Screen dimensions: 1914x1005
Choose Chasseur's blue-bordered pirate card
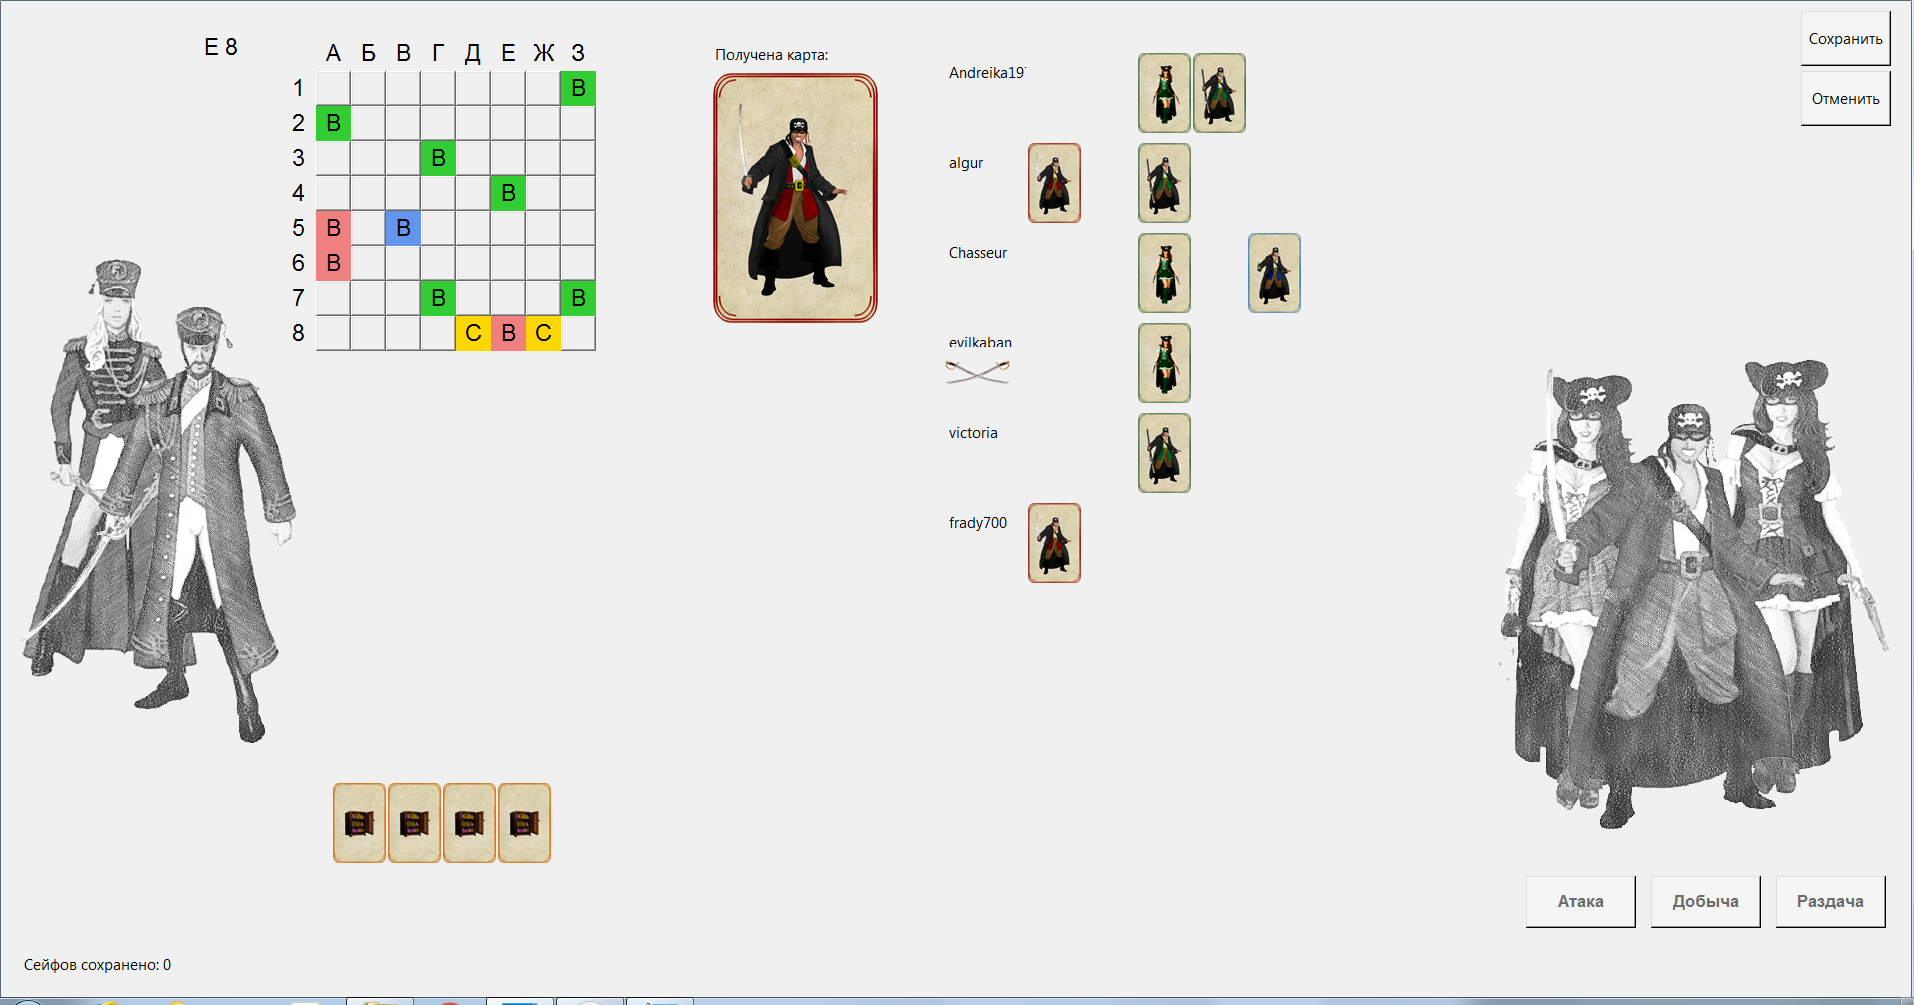[1274, 273]
